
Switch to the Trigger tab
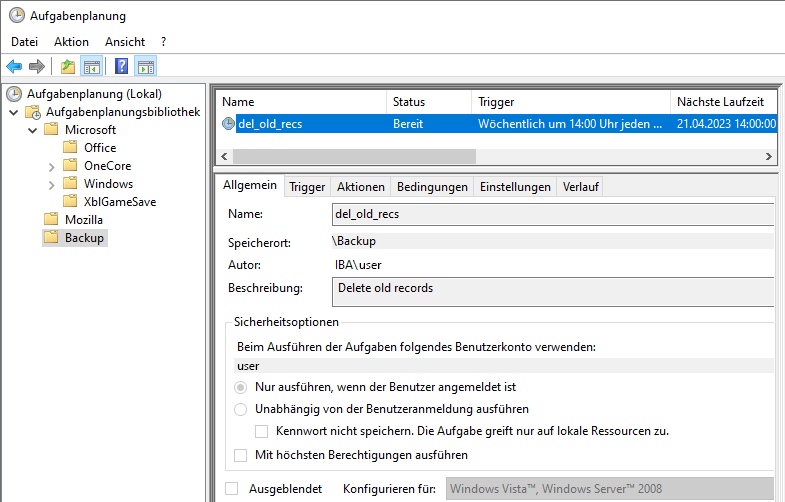307,187
